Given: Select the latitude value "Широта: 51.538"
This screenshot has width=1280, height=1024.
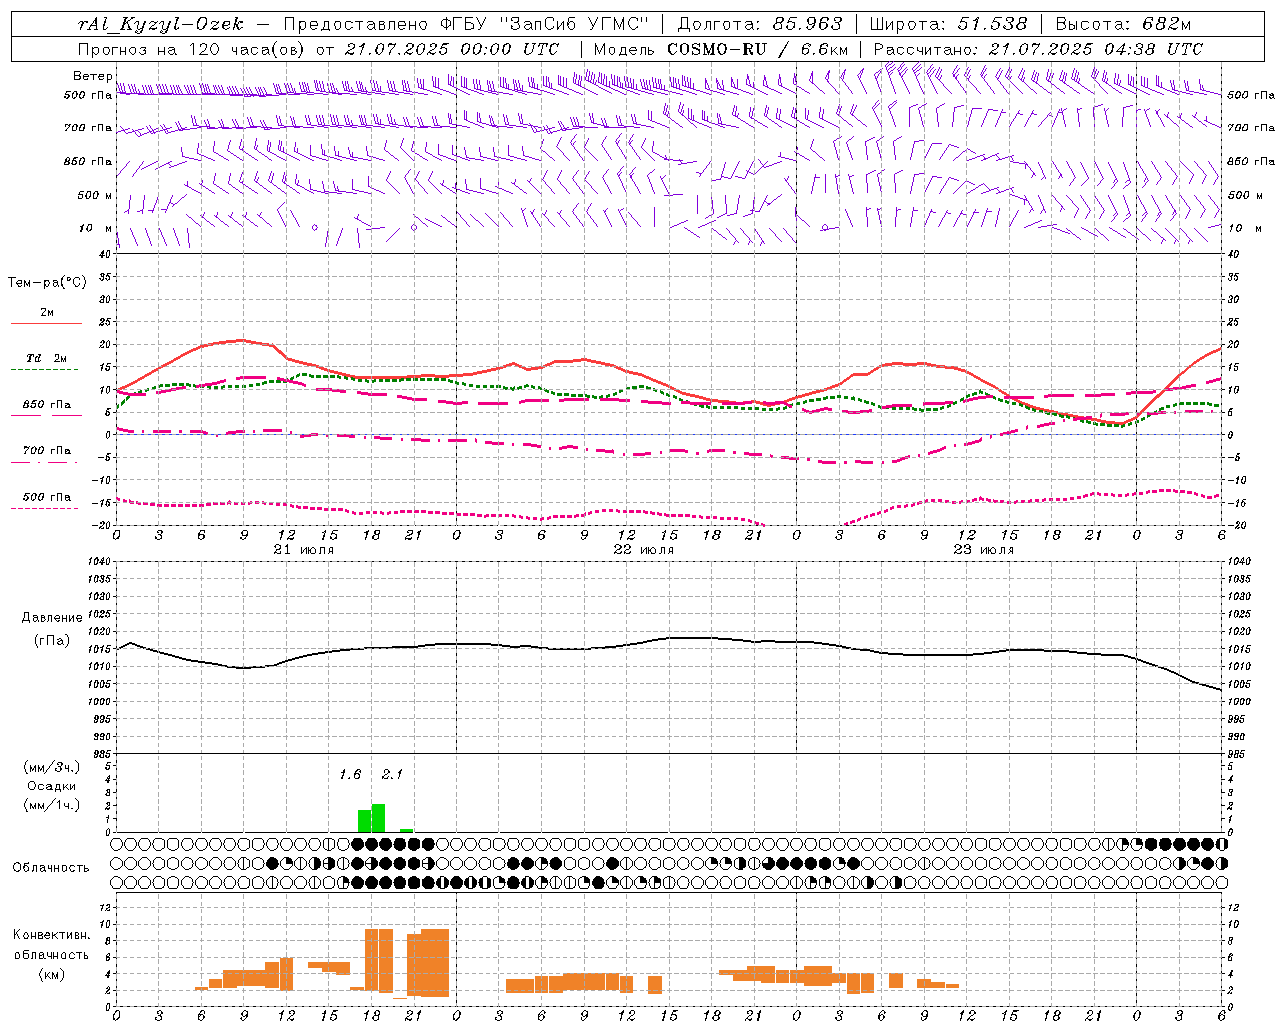Looking at the screenshot, I should click(x=948, y=24).
